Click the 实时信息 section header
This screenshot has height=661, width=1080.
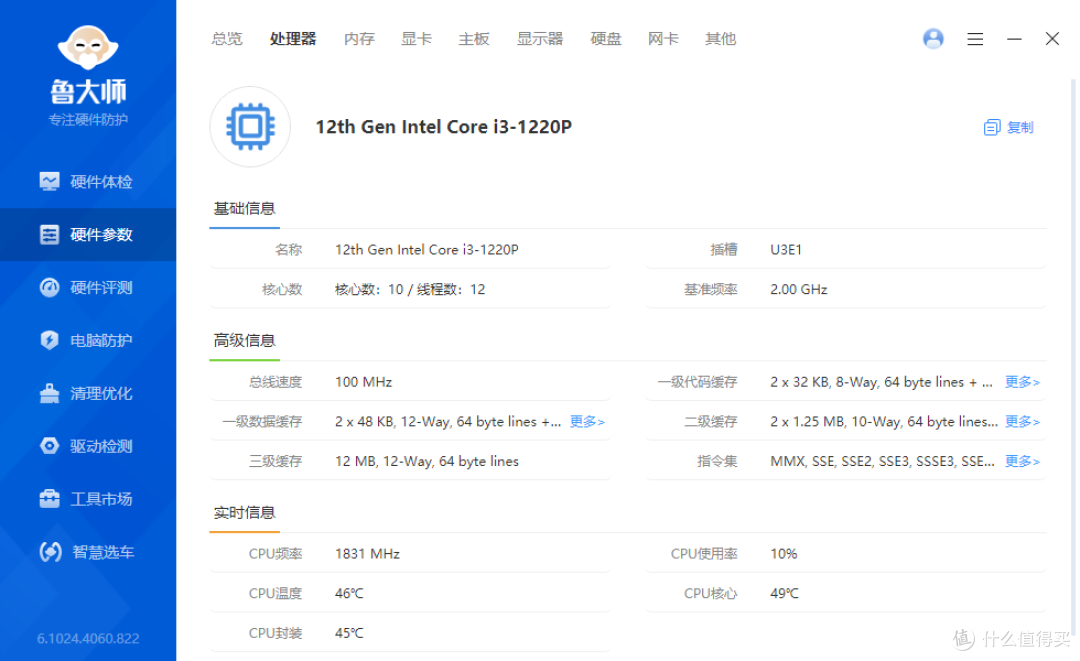(245, 513)
